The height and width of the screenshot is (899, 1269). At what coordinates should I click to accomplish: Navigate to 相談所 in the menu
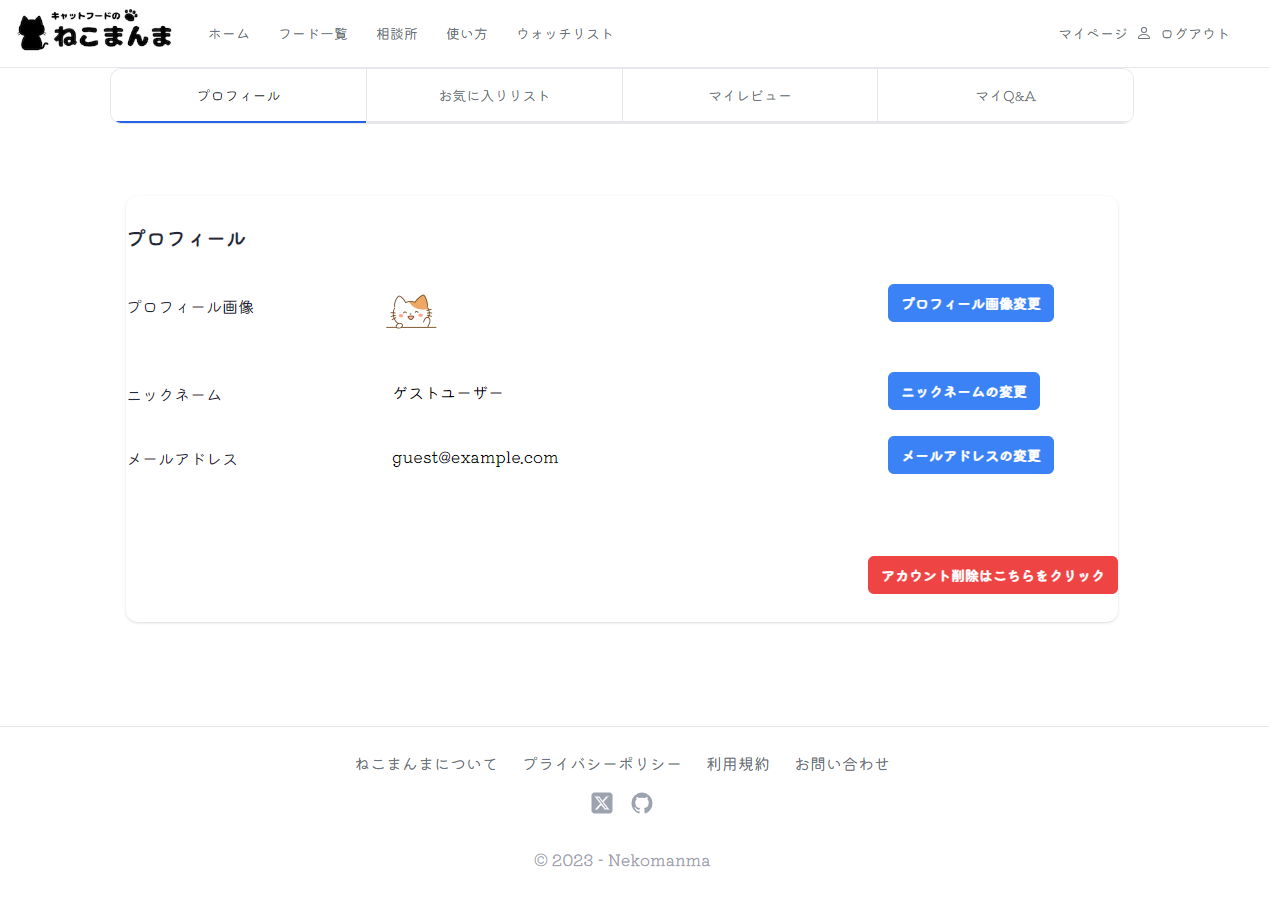pyautogui.click(x=396, y=33)
